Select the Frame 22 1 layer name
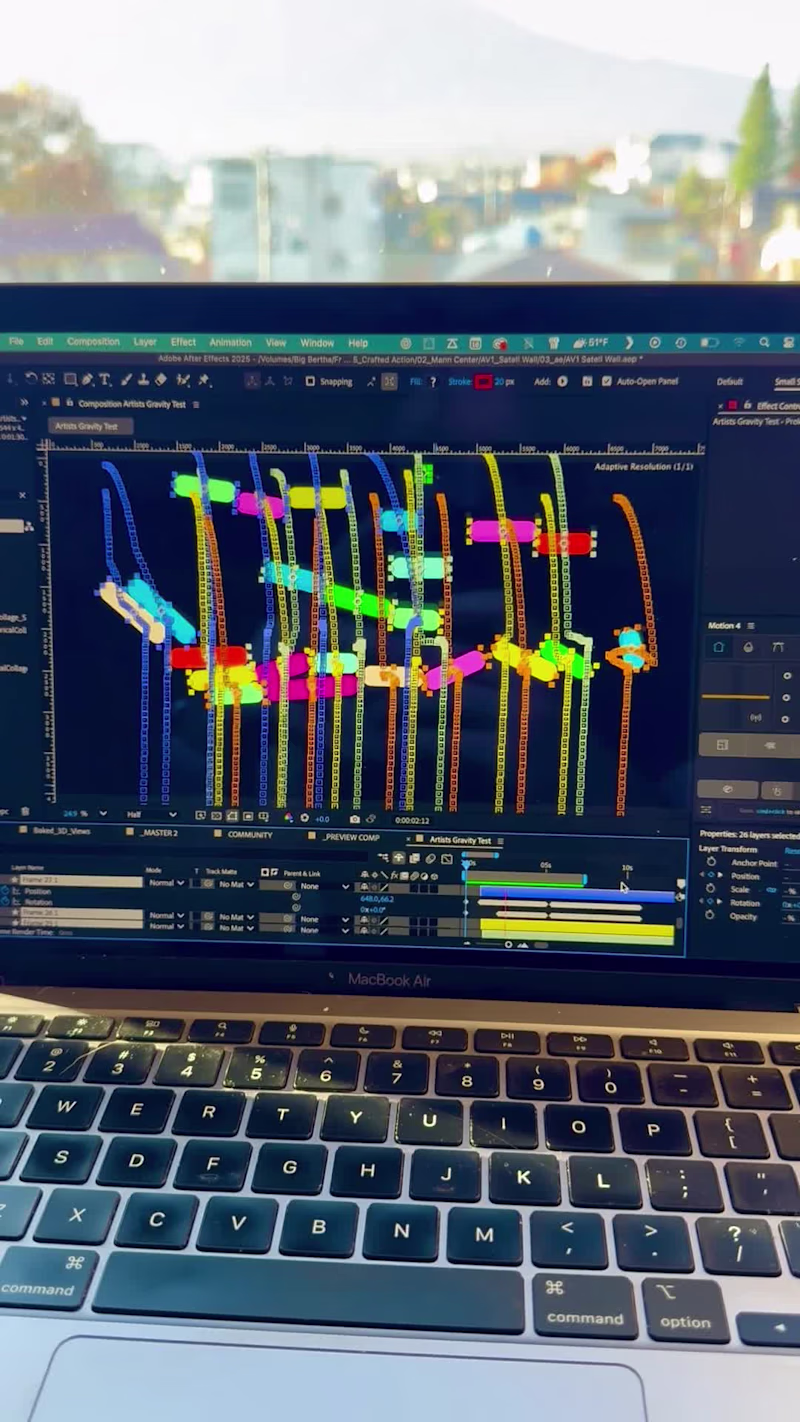Image resolution: width=800 pixels, height=1422 pixels. click(x=81, y=880)
